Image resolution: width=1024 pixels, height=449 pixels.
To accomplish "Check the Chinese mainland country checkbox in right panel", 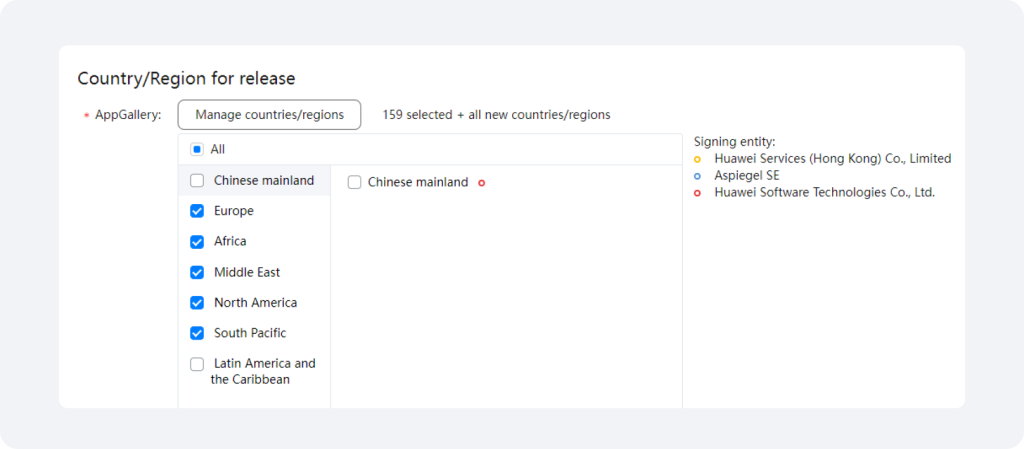I will [x=355, y=183].
